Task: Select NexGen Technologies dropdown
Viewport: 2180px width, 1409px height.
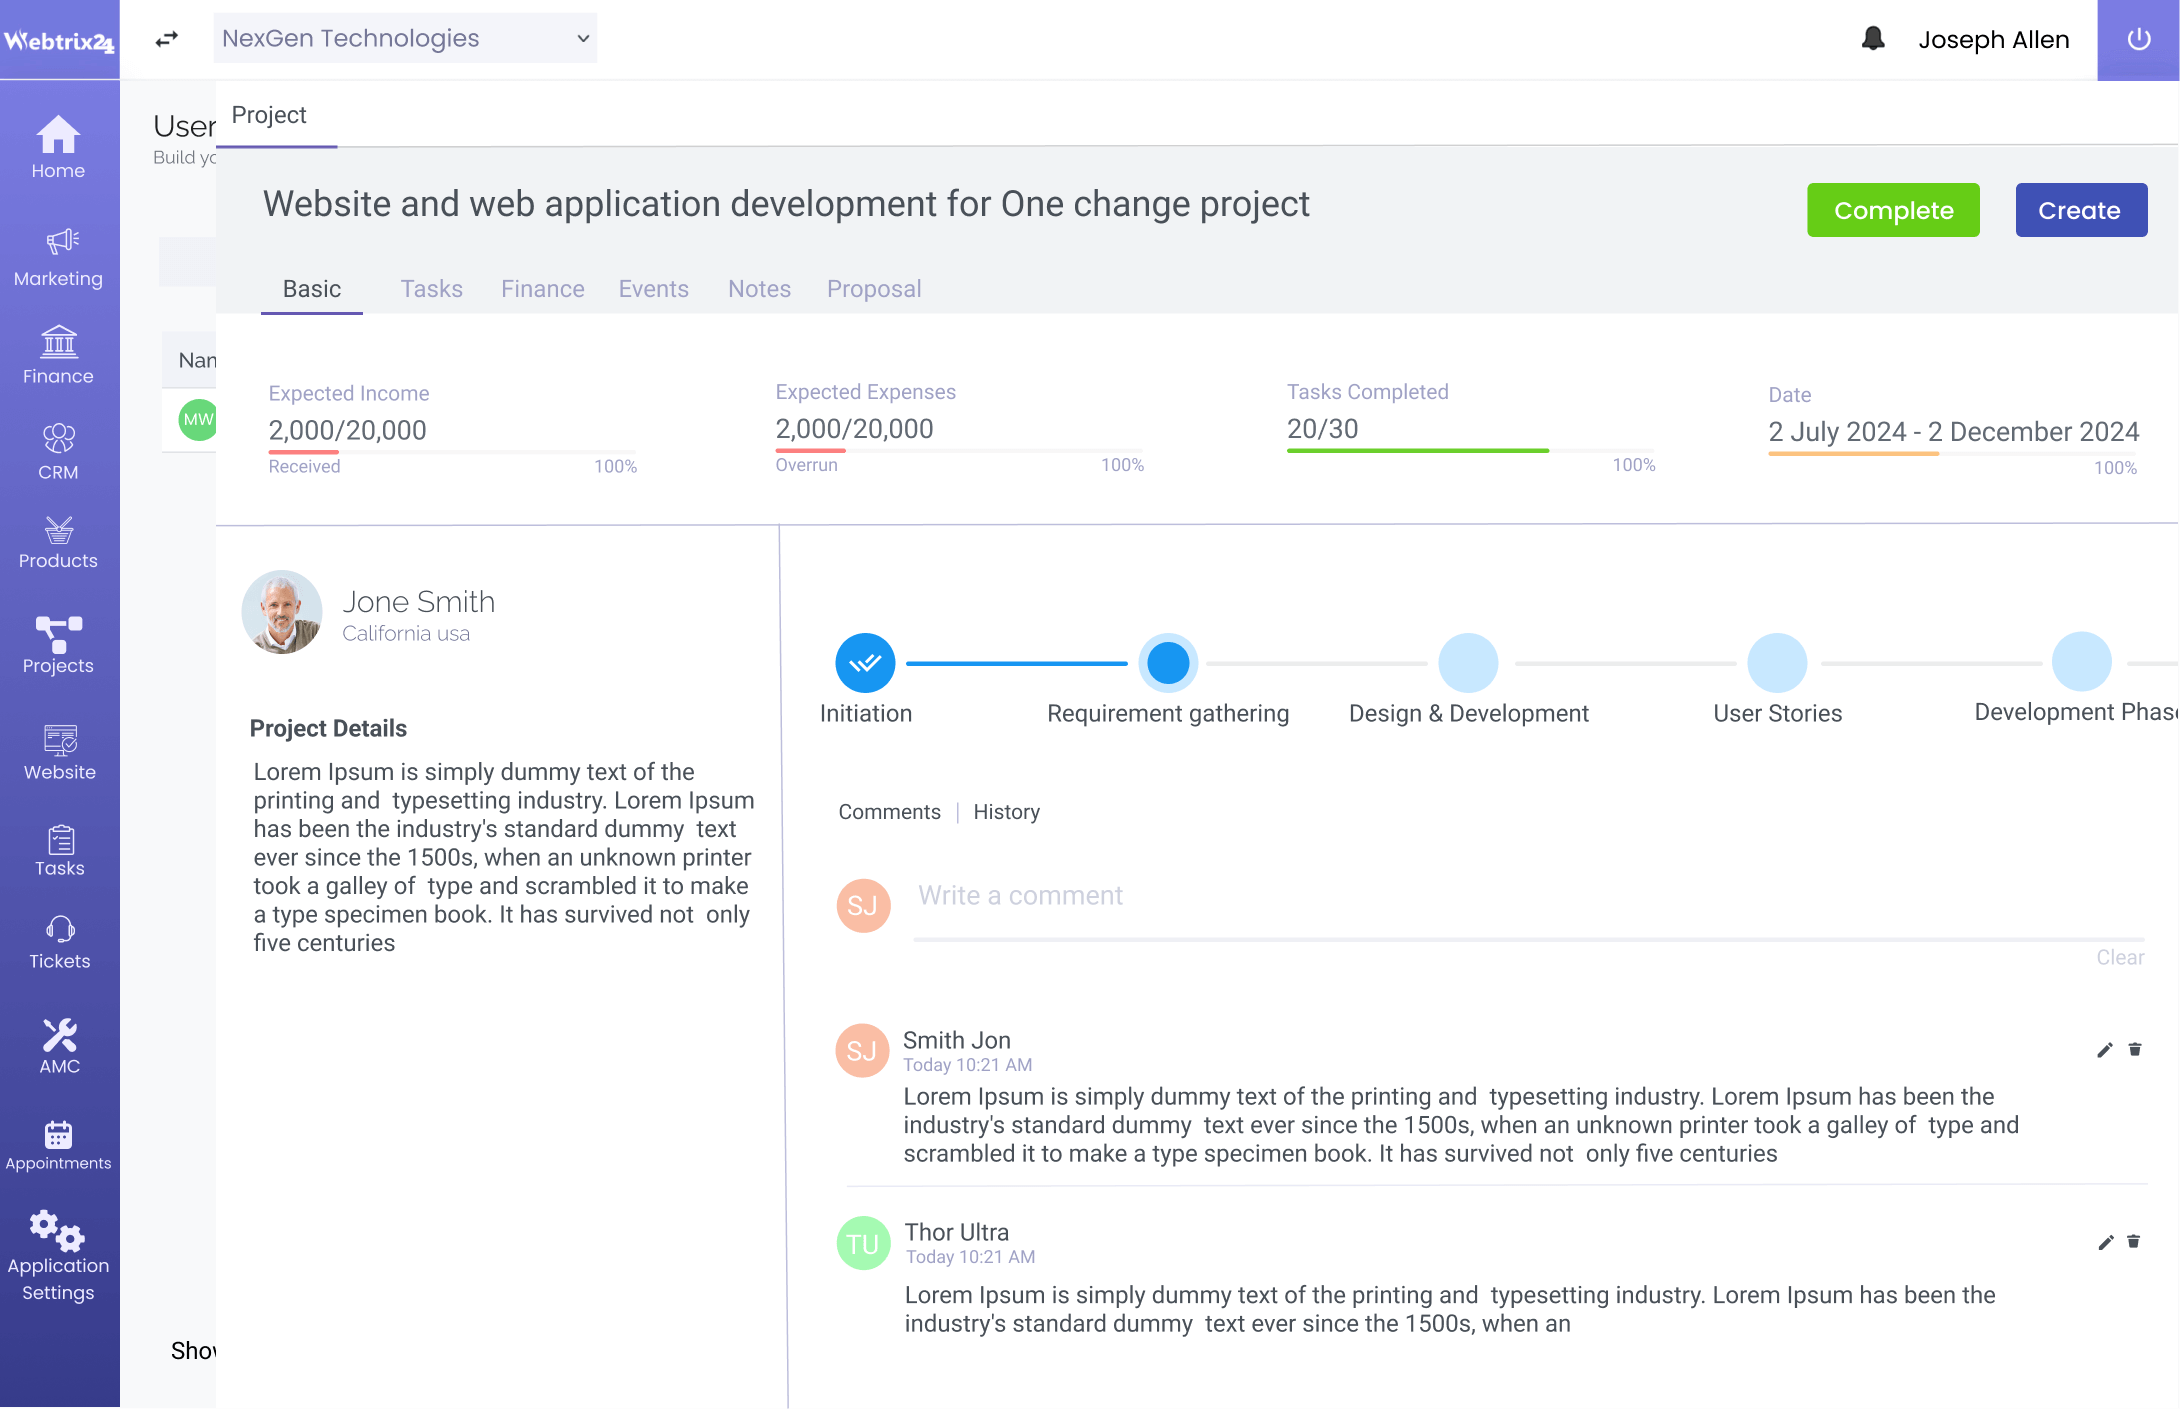Action: (404, 37)
